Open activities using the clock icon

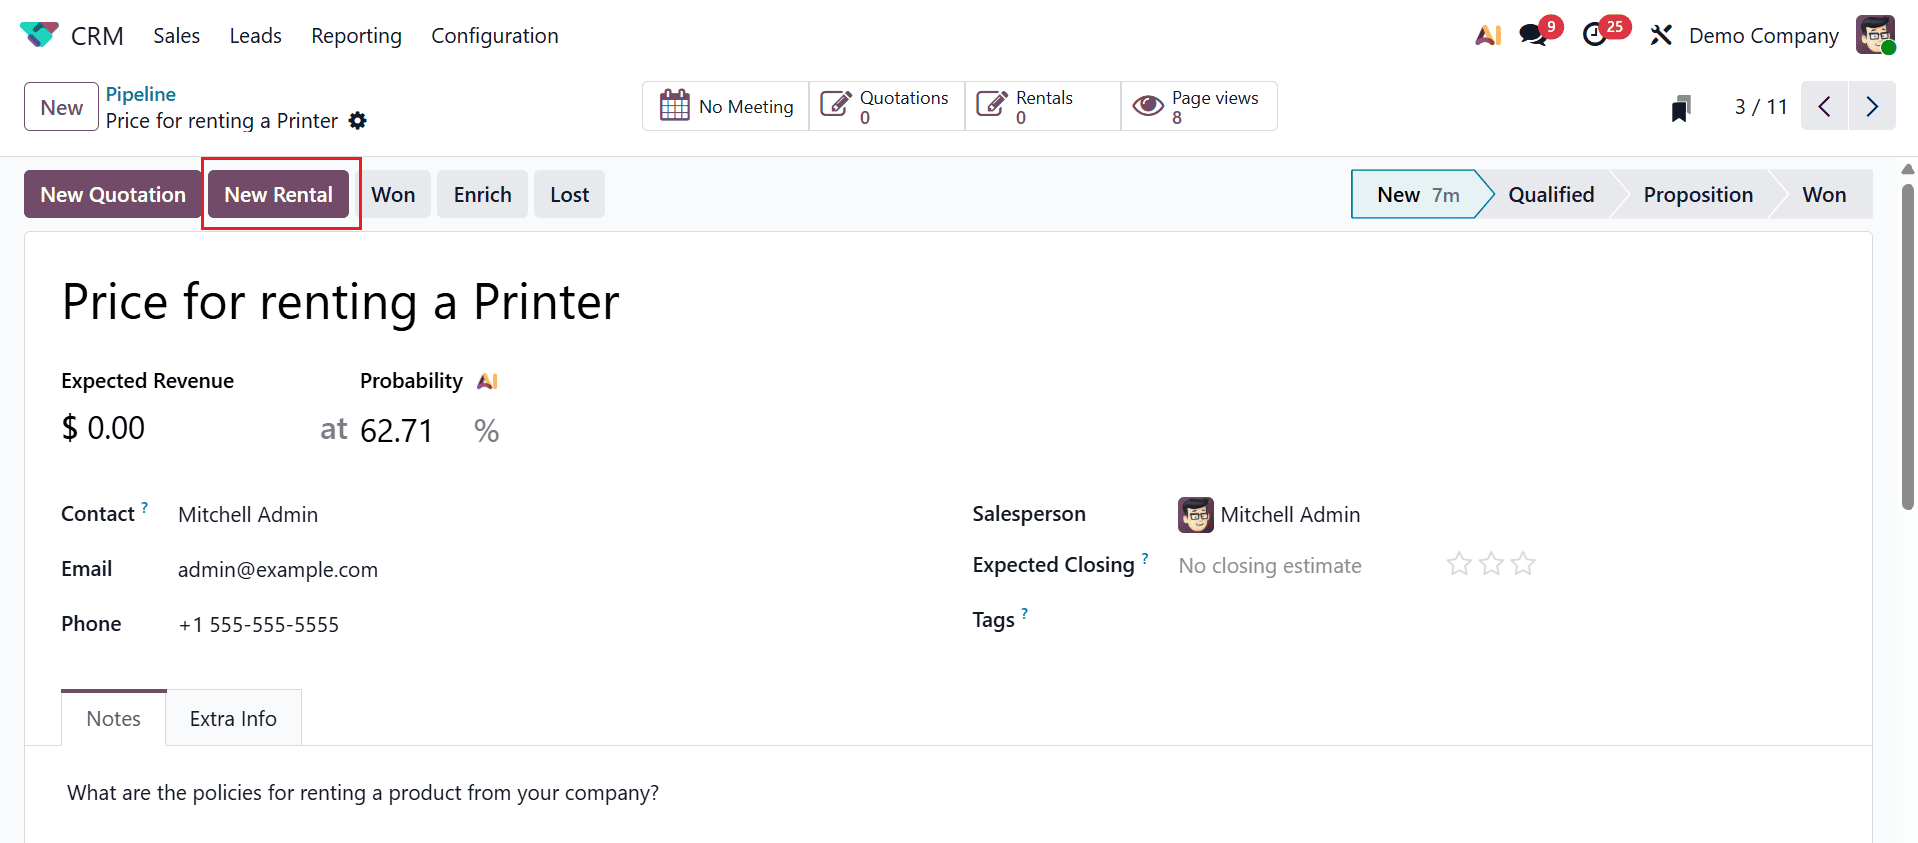1598,34
